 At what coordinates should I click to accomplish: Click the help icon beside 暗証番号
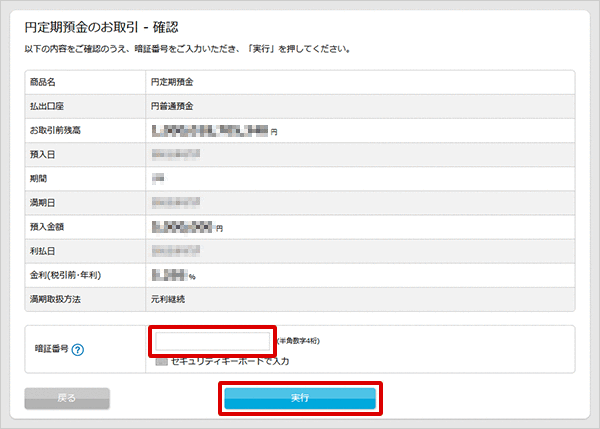(77, 349)
